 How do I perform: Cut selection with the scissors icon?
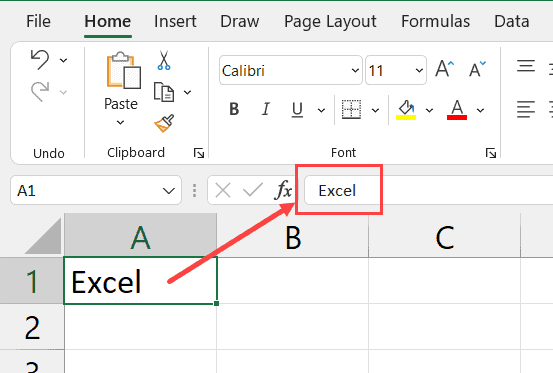click(x=164, y=60)
